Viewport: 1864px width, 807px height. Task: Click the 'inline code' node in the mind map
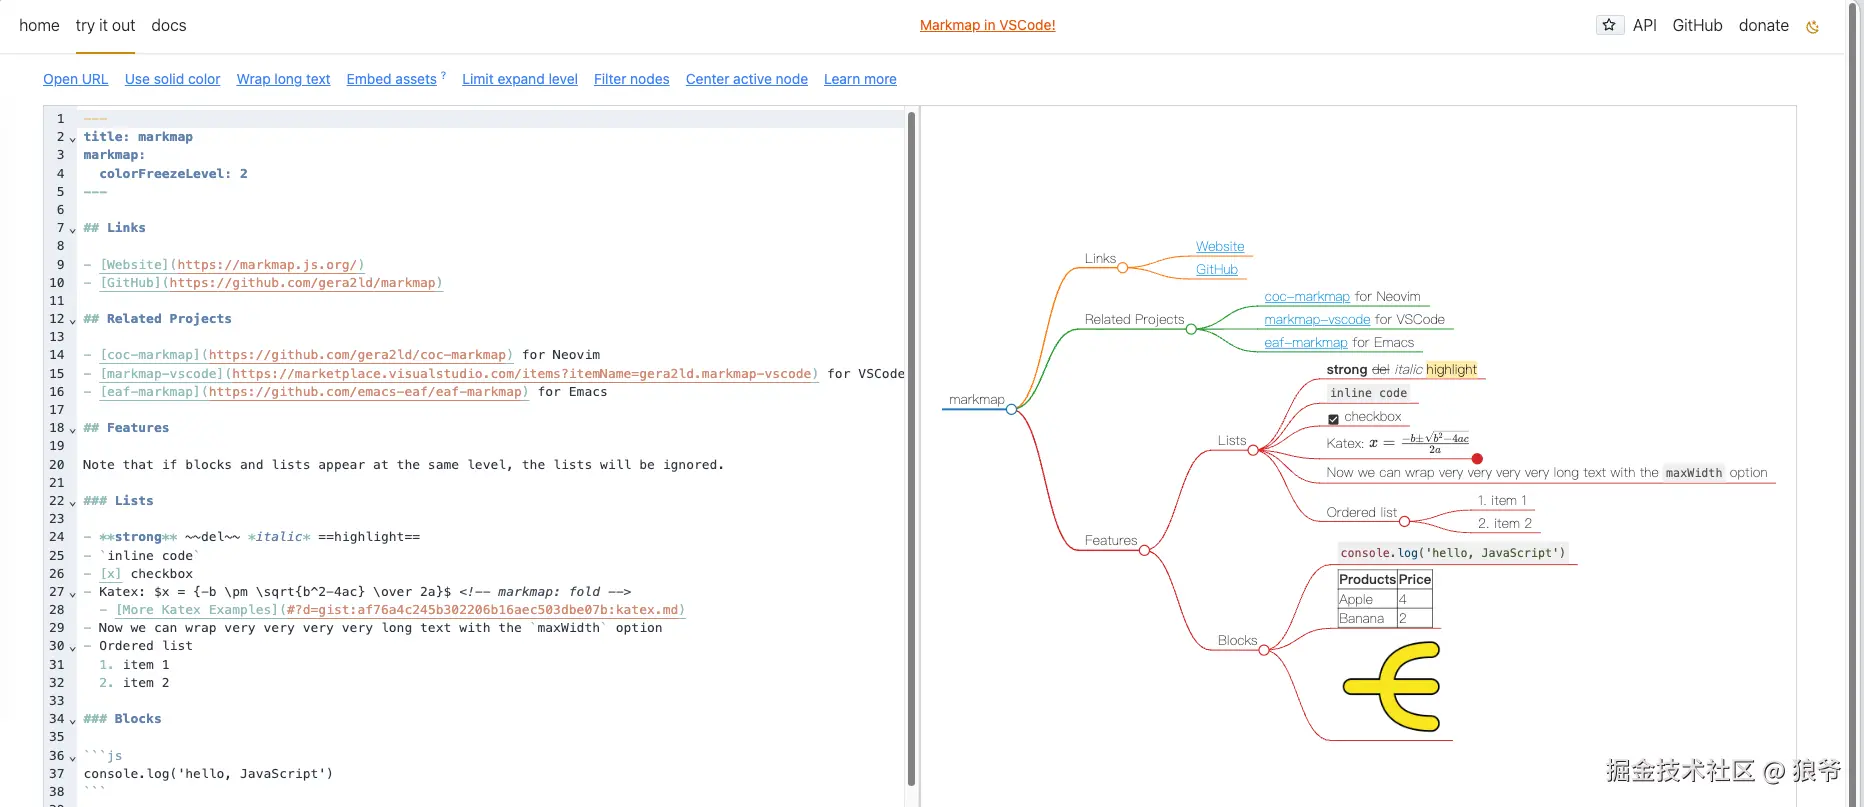click(x=1368, y=393)
